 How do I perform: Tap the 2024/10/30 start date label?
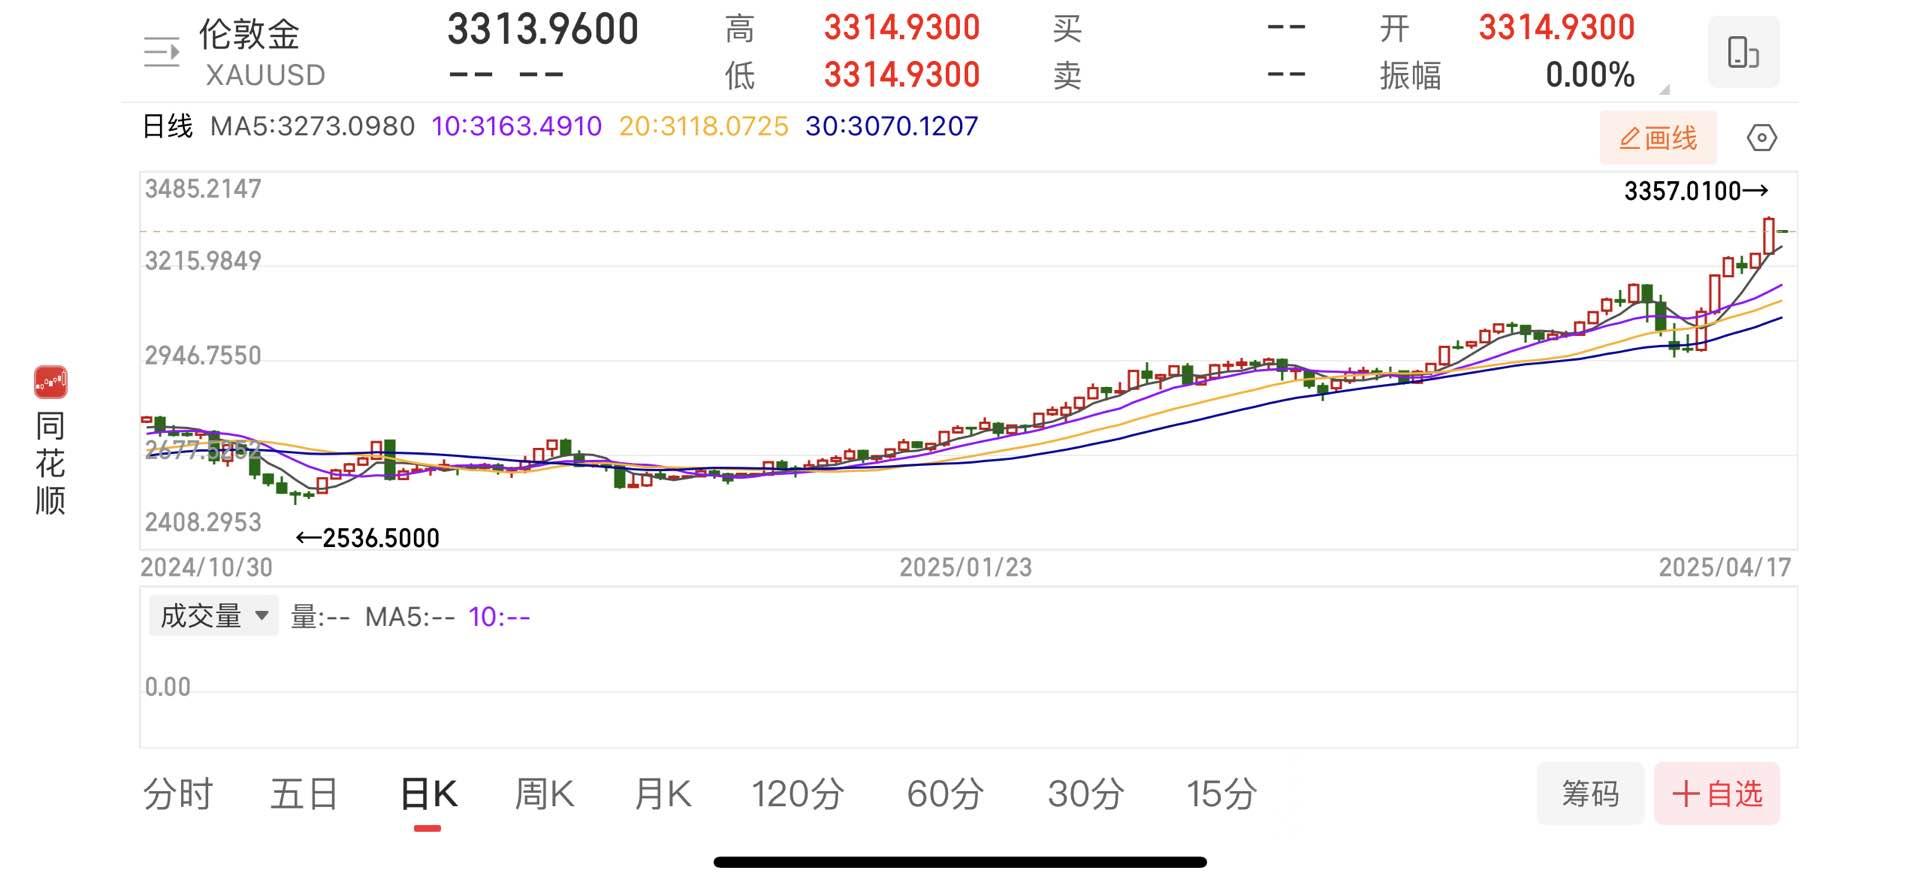(x=206, y=567)
